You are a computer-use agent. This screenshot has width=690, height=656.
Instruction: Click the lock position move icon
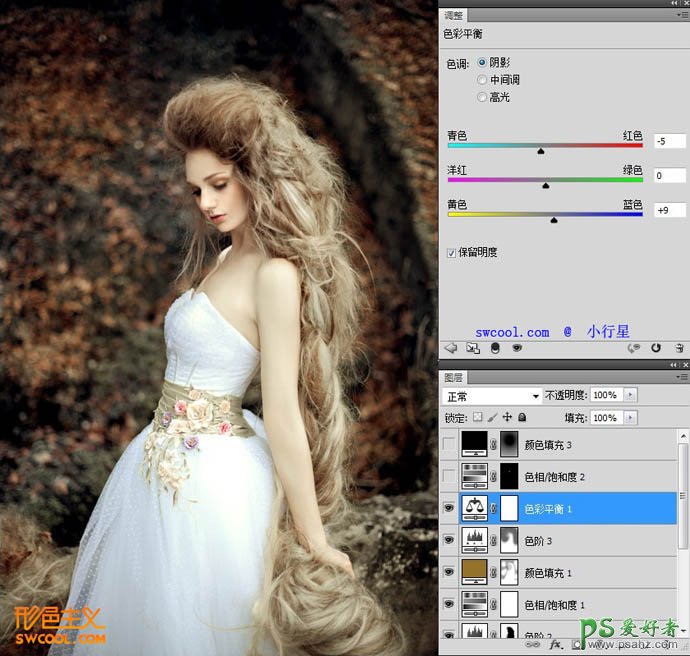point(508,417)
